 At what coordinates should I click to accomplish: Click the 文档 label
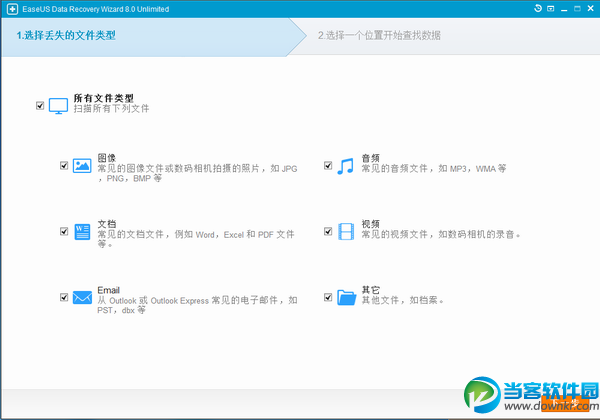tap(107, 224)
